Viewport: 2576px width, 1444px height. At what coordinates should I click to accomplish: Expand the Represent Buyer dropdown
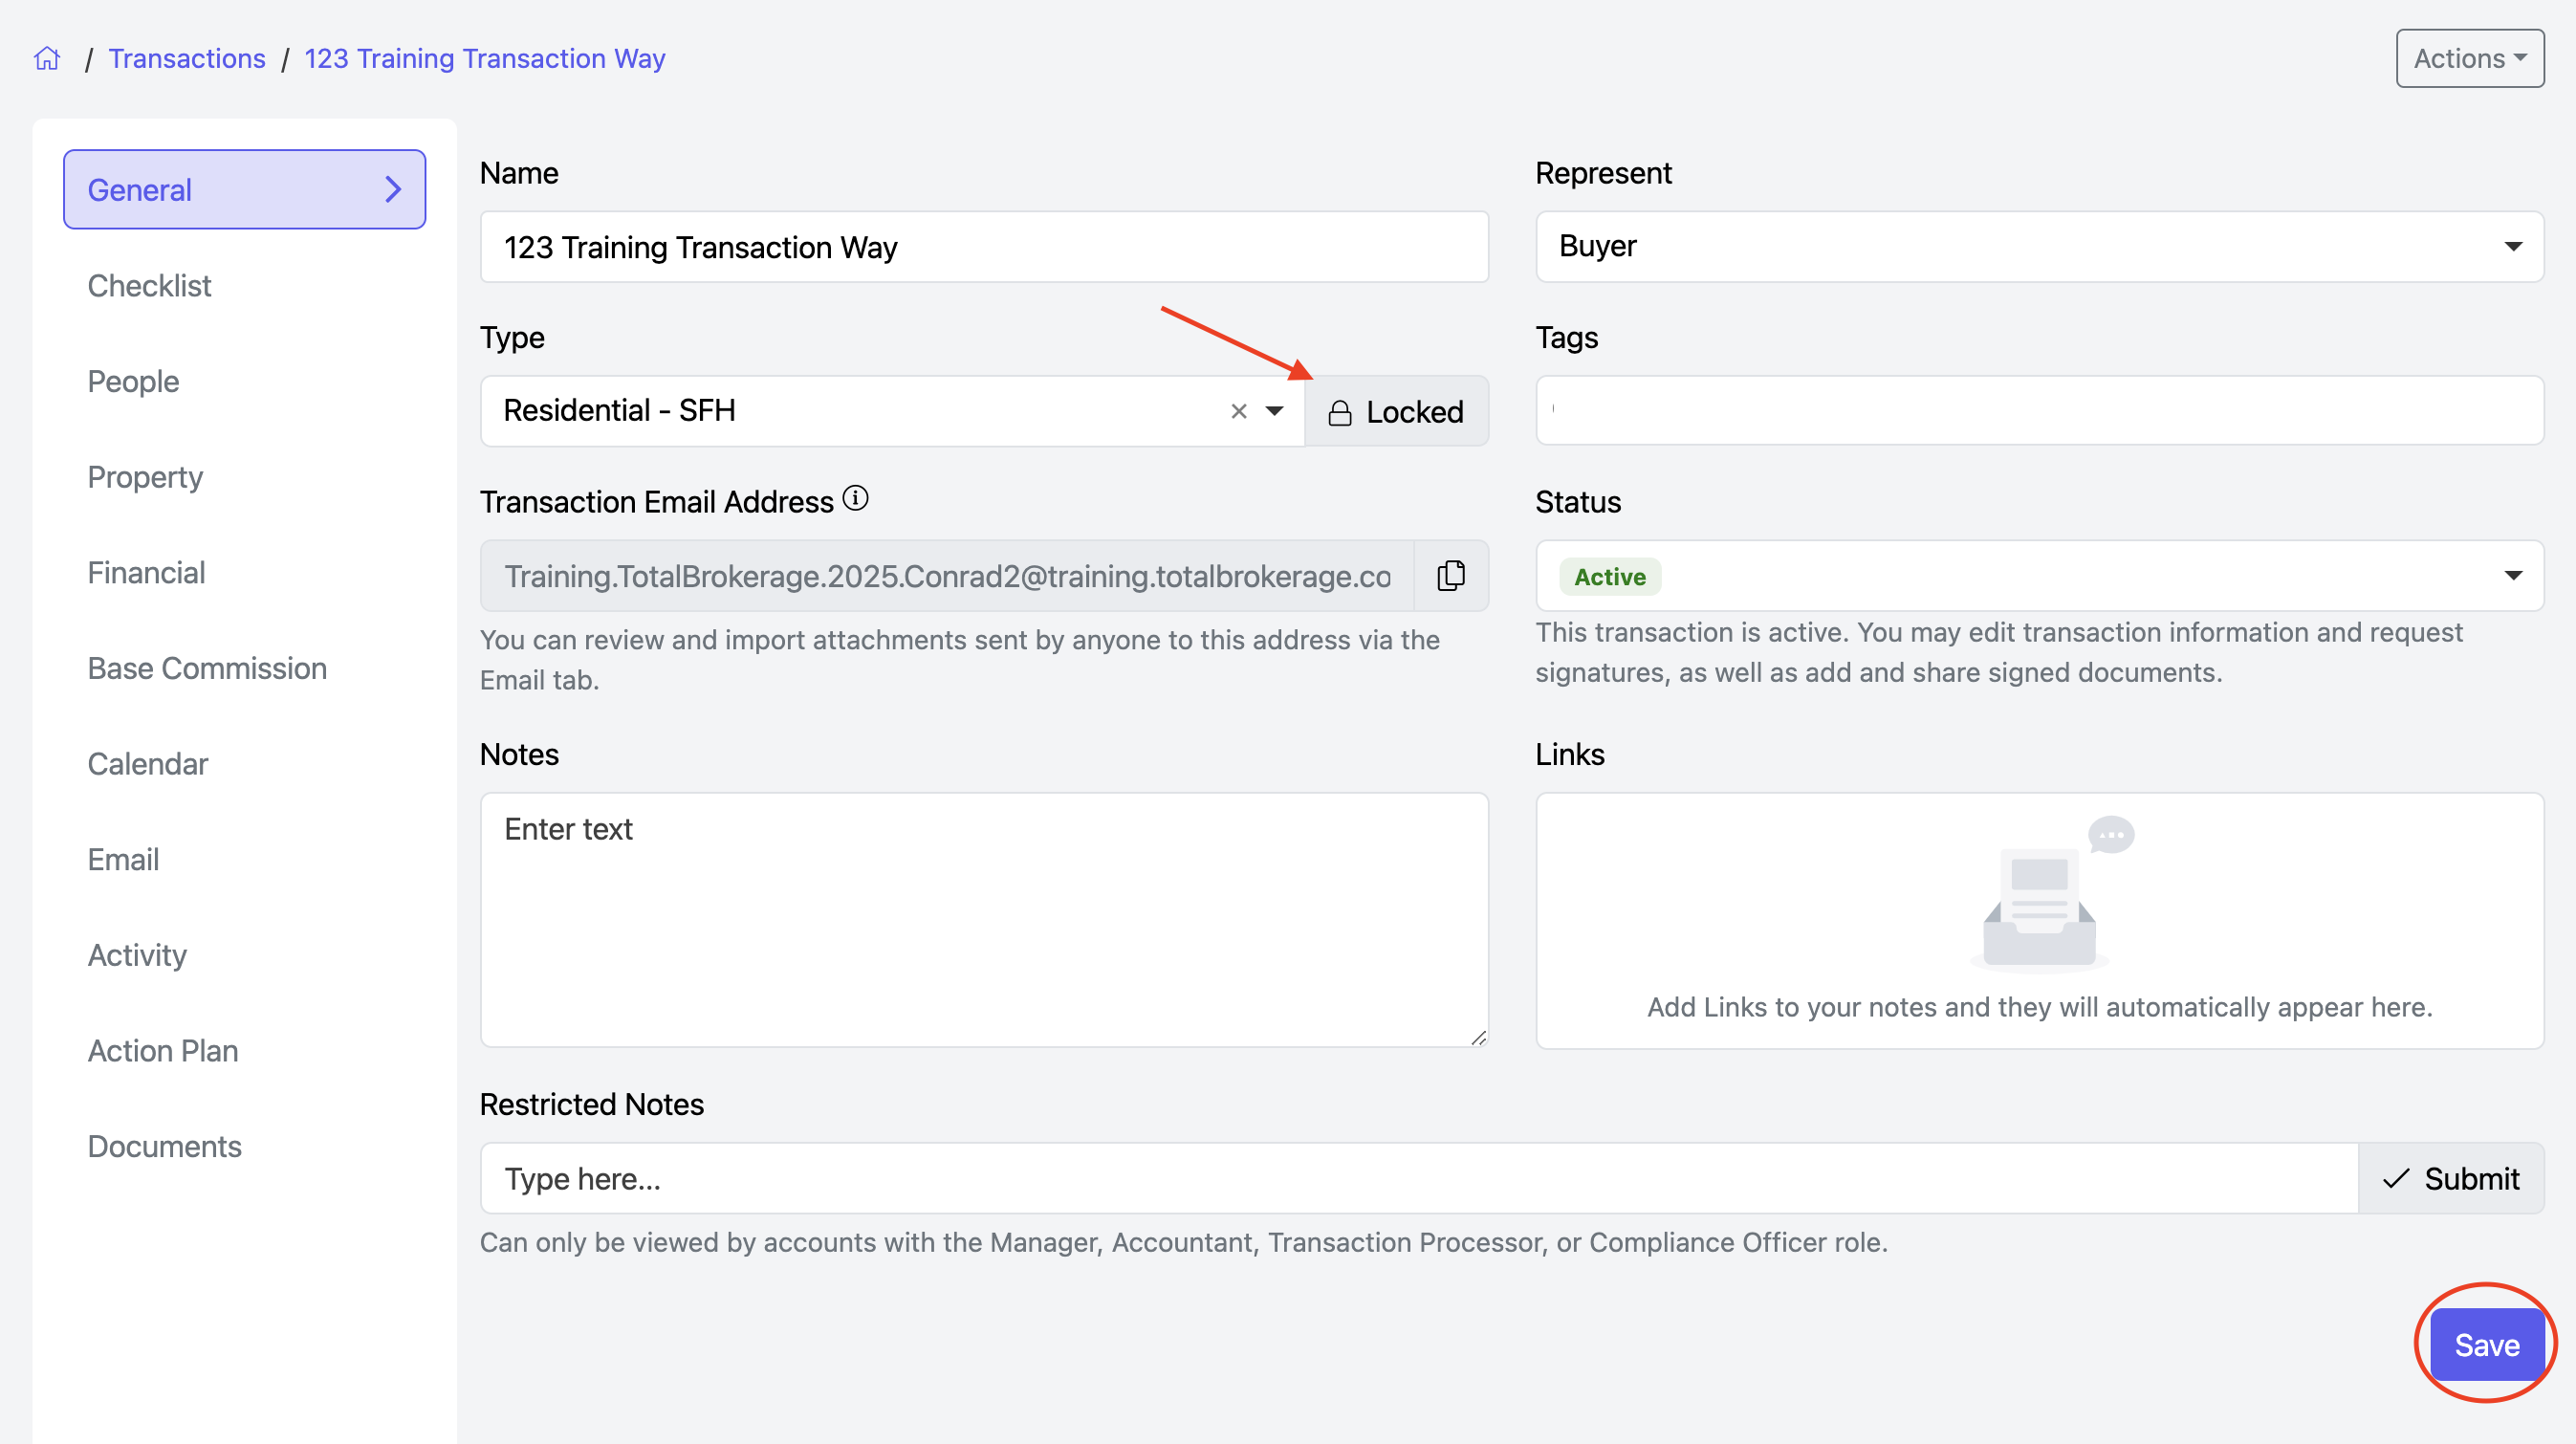pos(2512,247)
